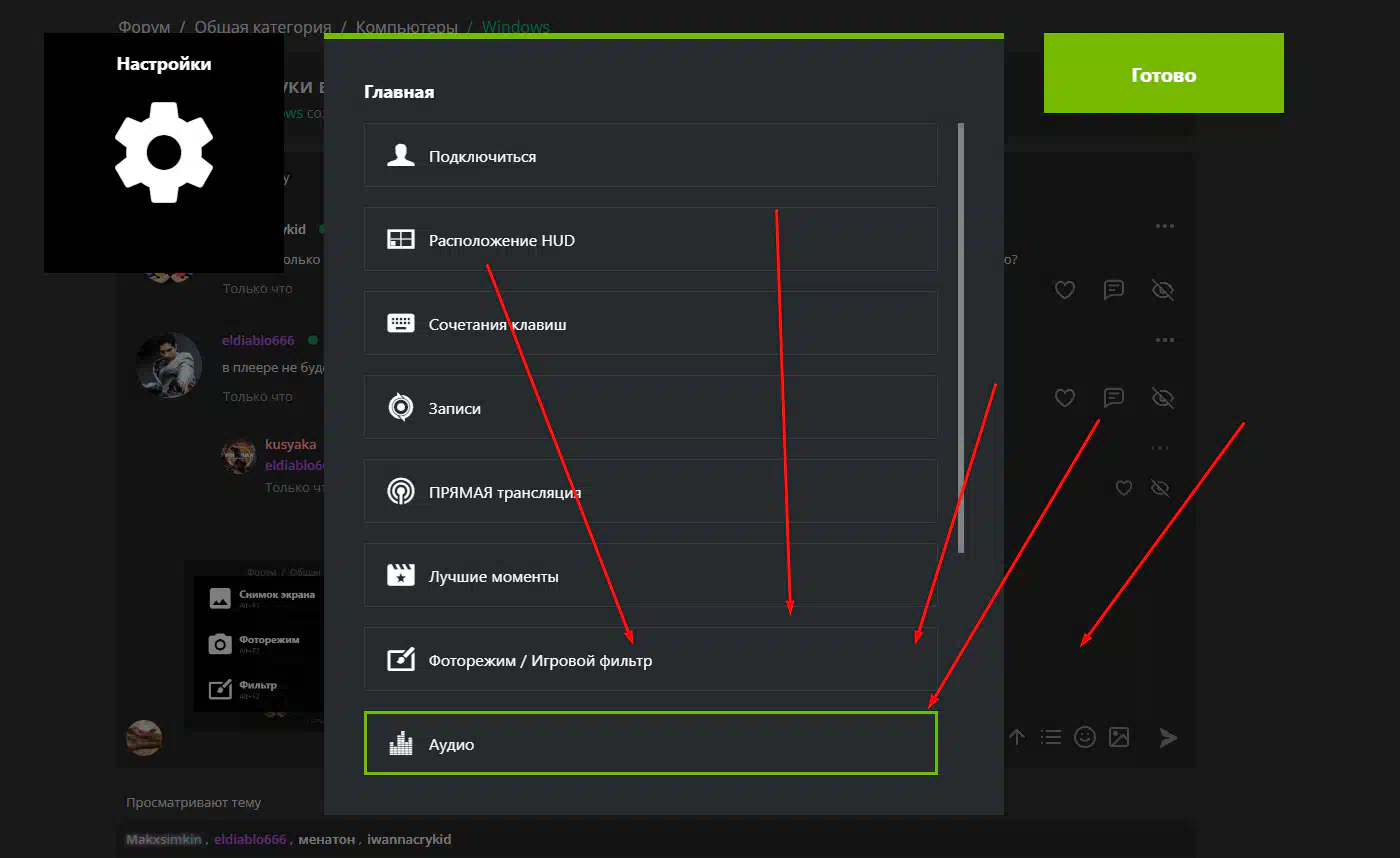Viewport: 1400px width, 858px height.
Task: Click the ПРЯМАЯ трансляция broadcast icon
Action: [401, 492]
